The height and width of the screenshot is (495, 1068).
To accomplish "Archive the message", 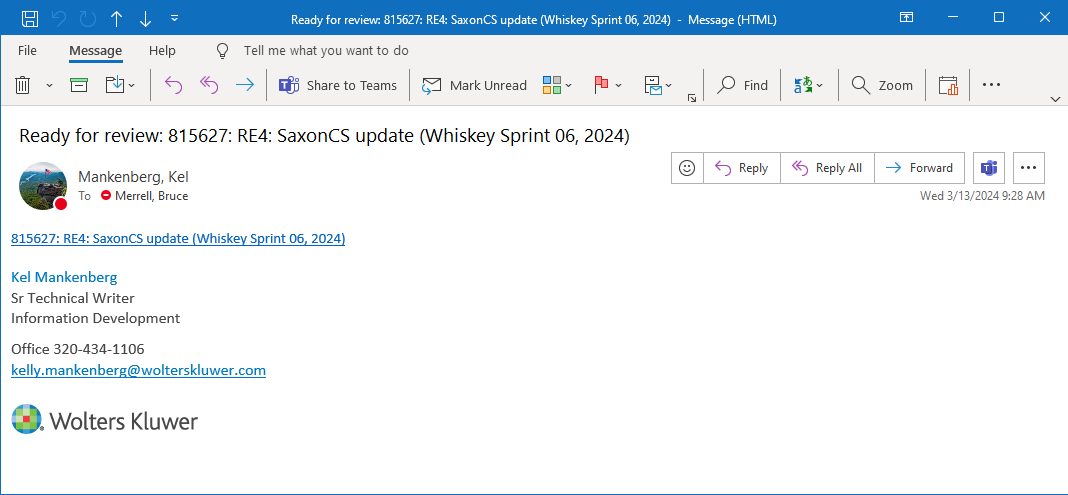I will click(x=79, y=85).
